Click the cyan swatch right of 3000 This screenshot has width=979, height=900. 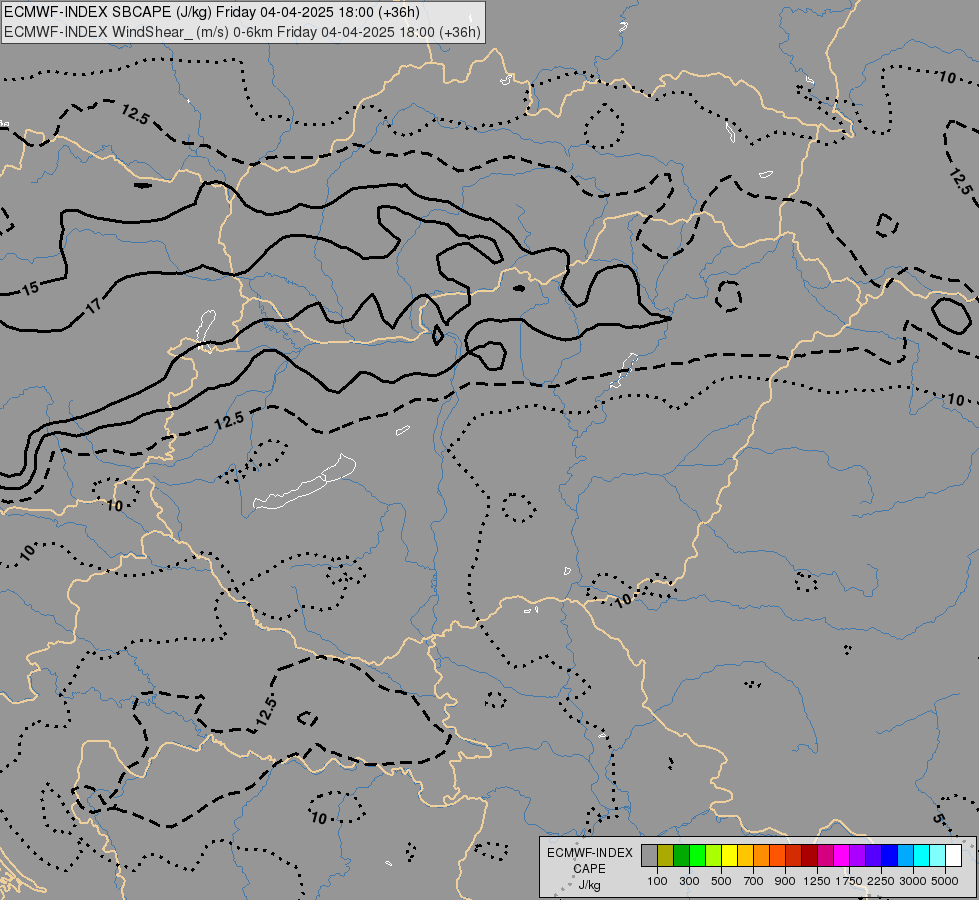[921, 856]
